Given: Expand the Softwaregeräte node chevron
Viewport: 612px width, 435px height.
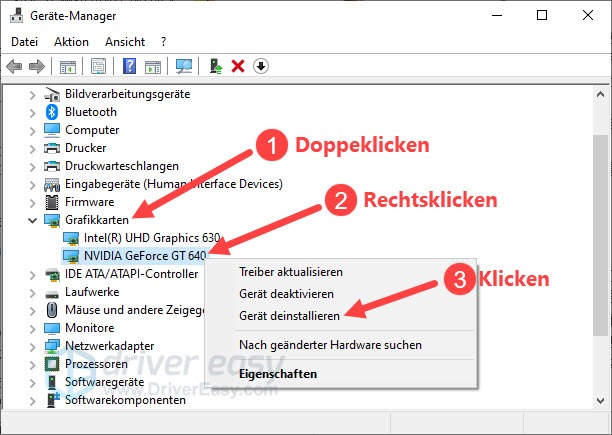Looking at the screenshot, I should point(33,383).
